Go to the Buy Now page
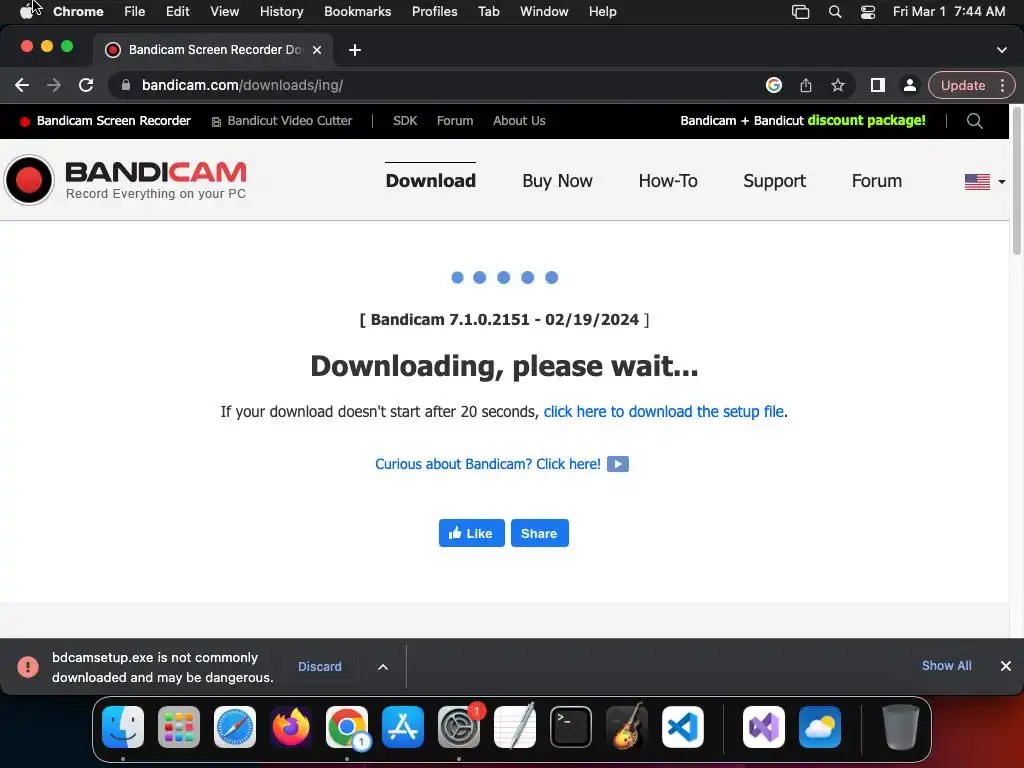 (557, 181)
